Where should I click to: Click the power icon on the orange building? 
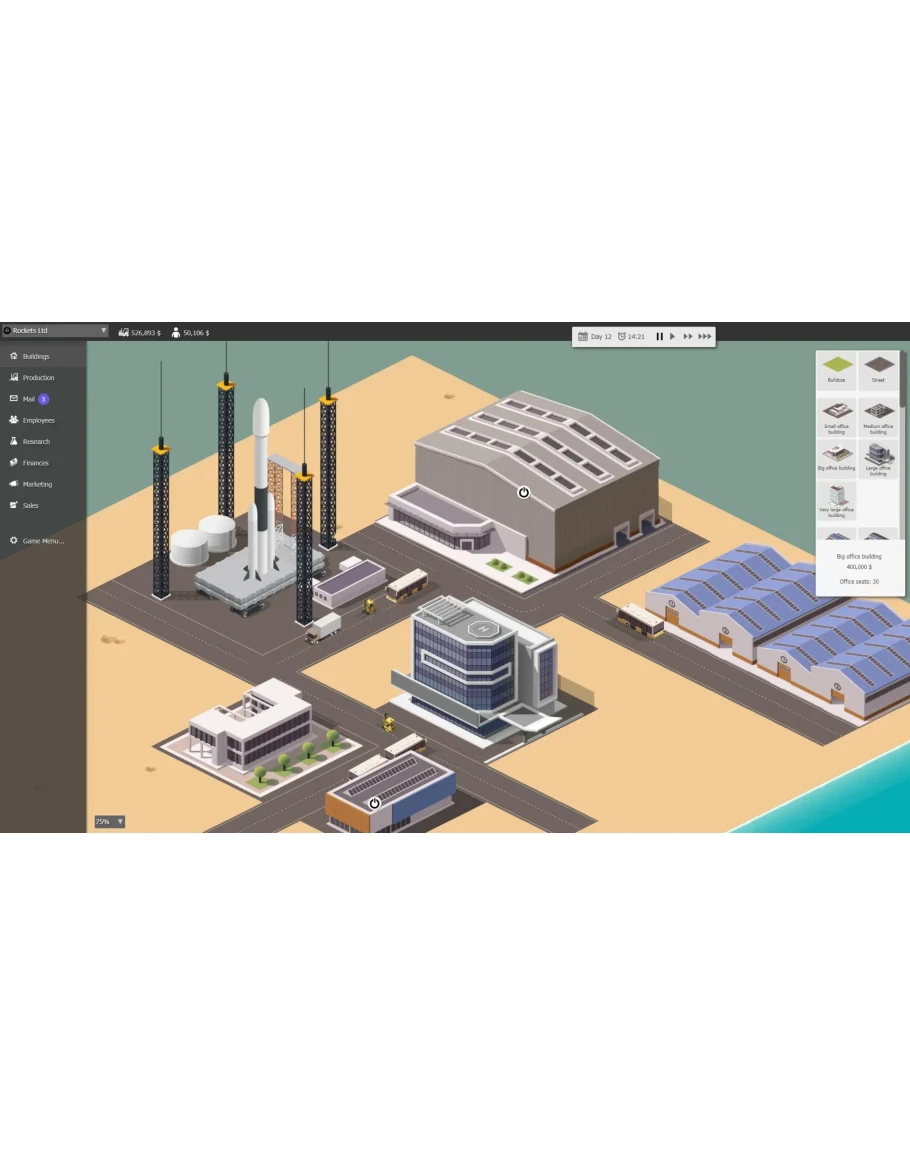coord(375,803)
